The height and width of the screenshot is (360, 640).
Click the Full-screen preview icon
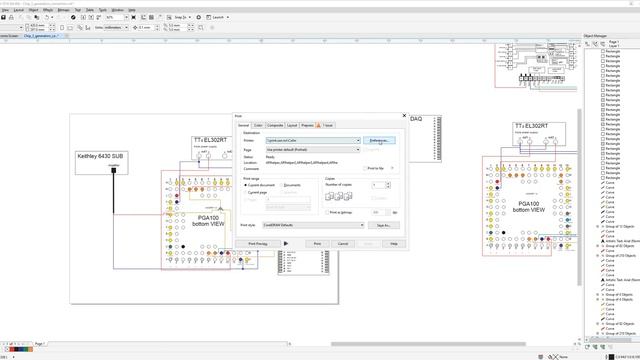[x=133, y=18]
